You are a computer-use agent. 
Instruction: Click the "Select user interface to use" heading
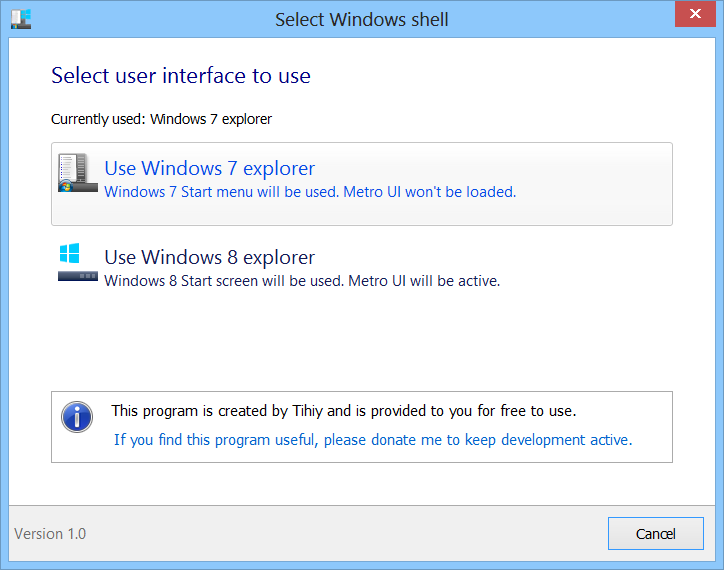point(181,75)
